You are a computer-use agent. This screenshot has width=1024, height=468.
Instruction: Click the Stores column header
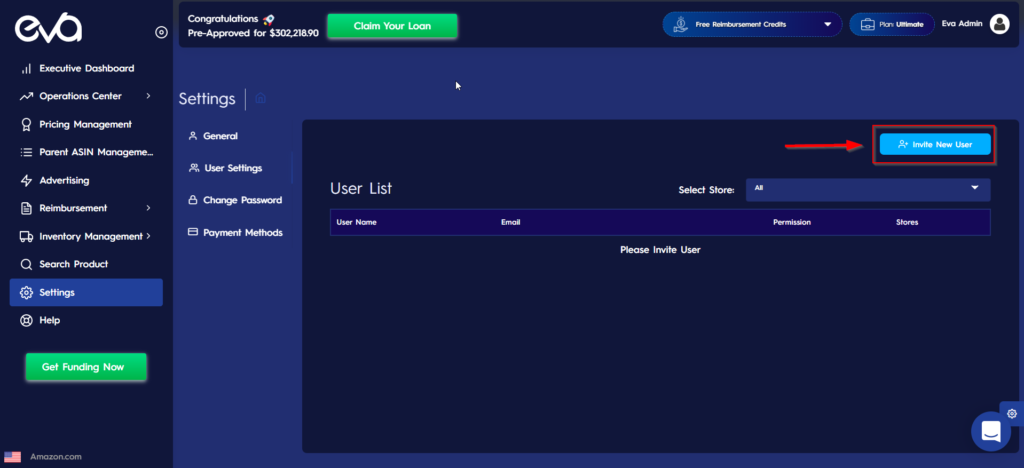pyautogui.click(x=907, y=223)
